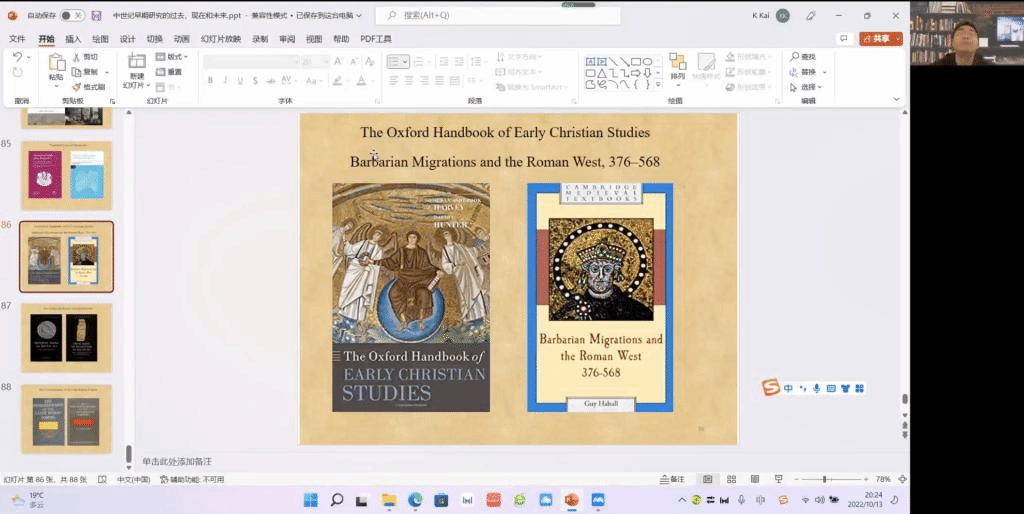Click the Format Painter (格式刷) icon

coord(77,87)
